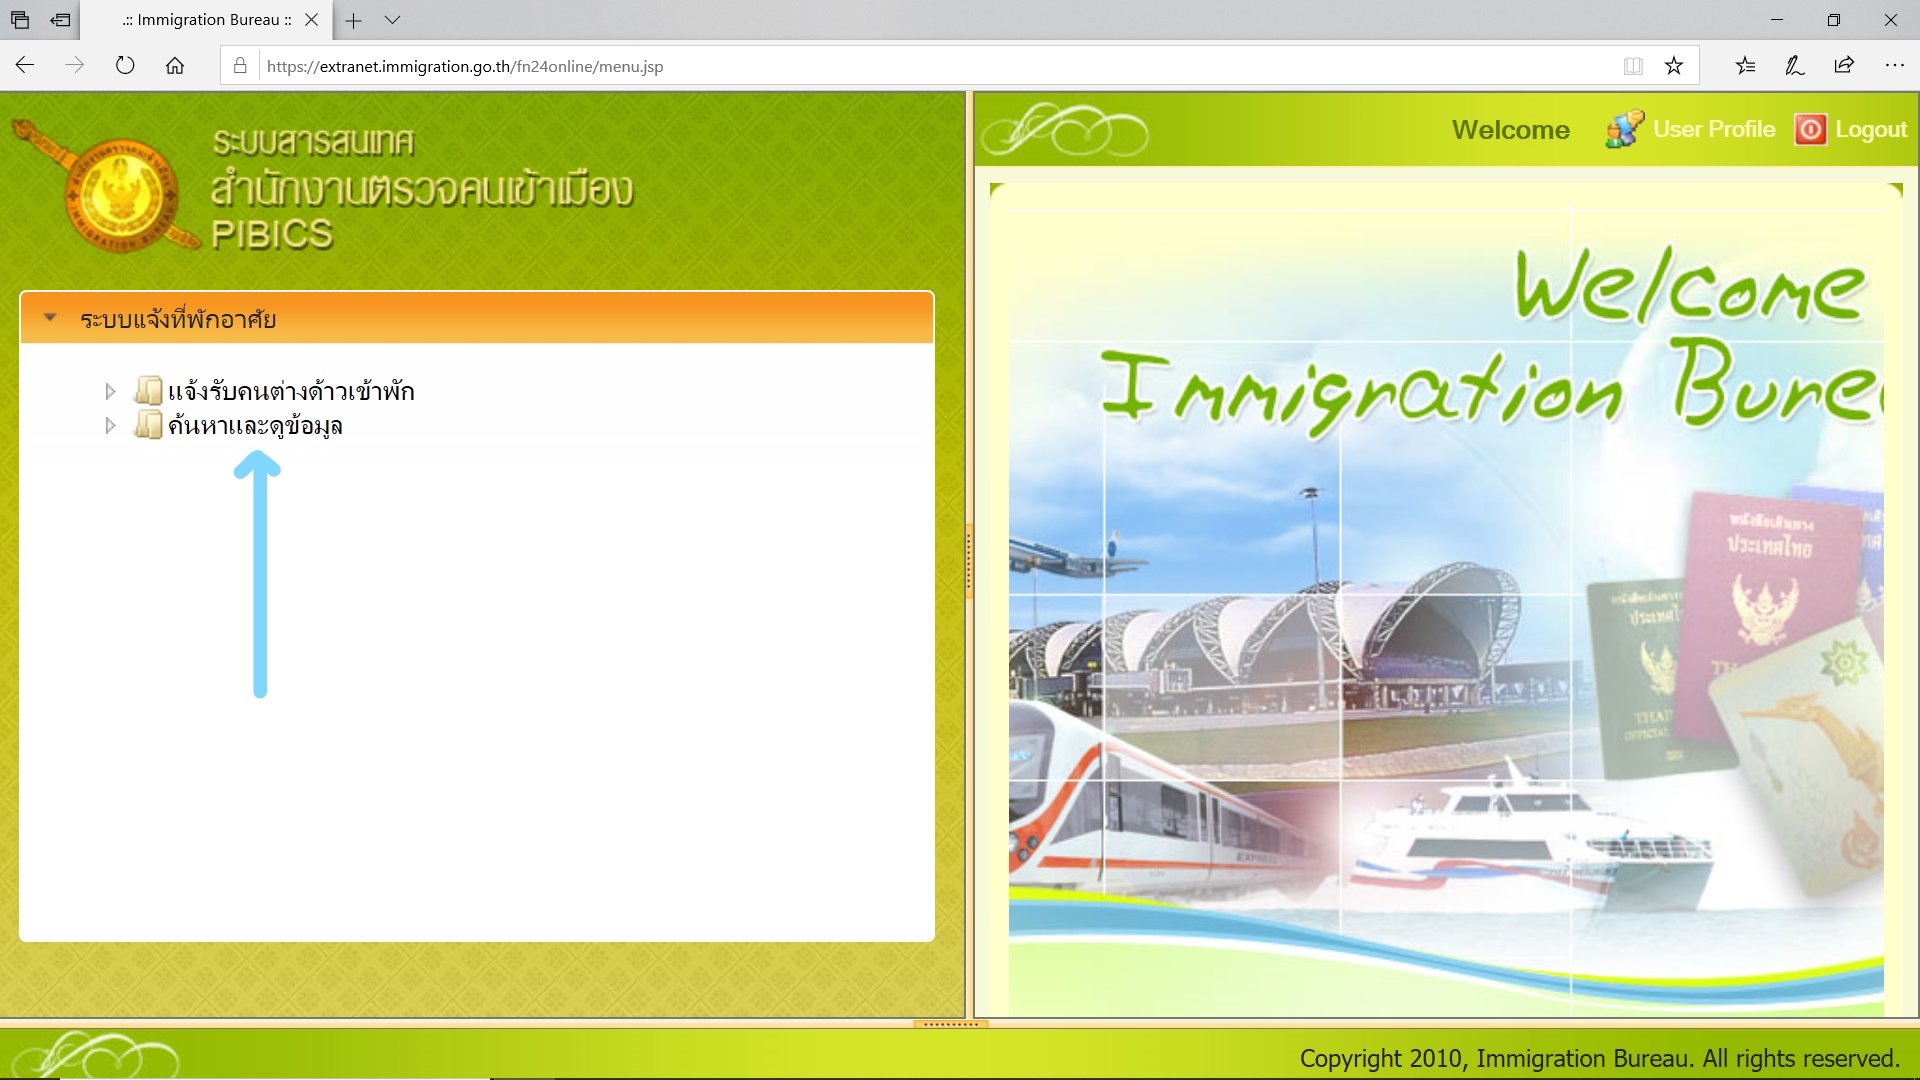Image resolution: width=1920 pixels, height=1080 pixels.
Task: Expand ค้นหาและดูข้อมูล tree node
Action: pos(110,426)
